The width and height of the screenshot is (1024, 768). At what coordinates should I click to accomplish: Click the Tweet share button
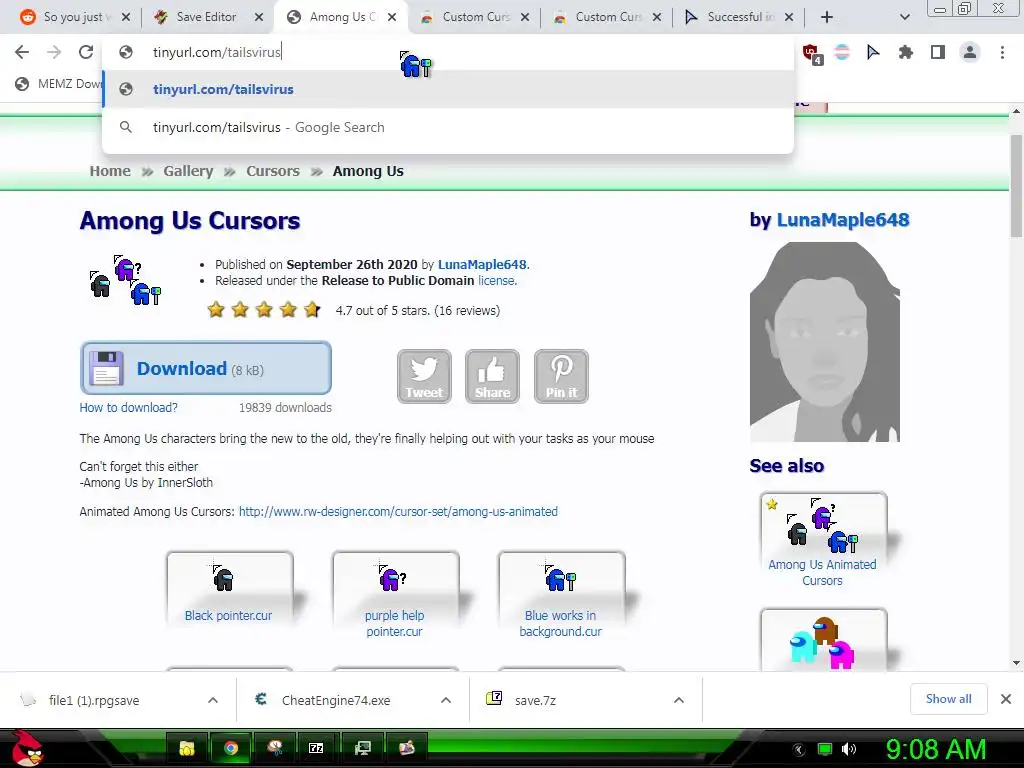424,376
